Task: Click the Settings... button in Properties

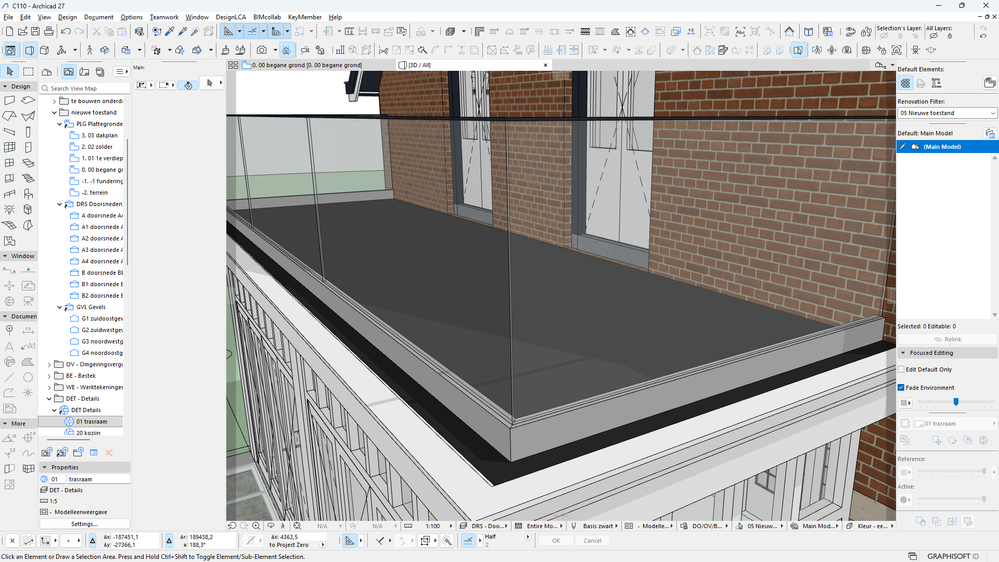Action: [x=84, y=523]
